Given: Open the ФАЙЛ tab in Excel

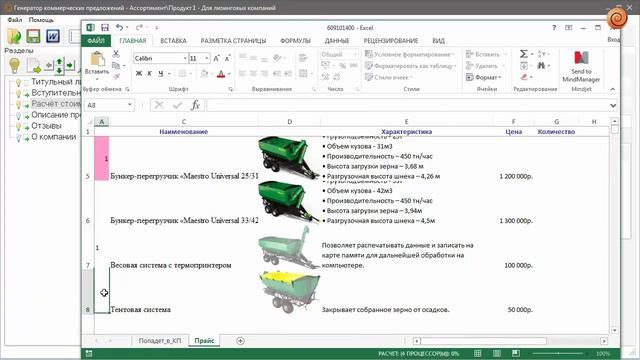Looking at the screenshot, I should point(96,41).
